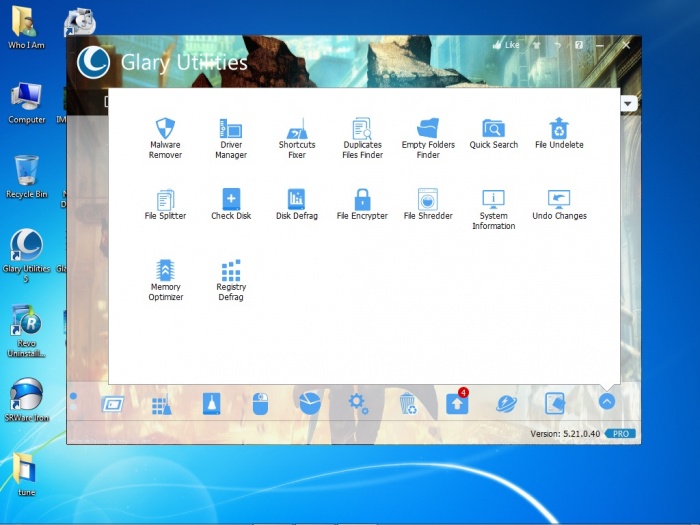This screenshot has height=525, width=700.
Task: Click the Like thumbs-up button
Action: pos(505,45)
